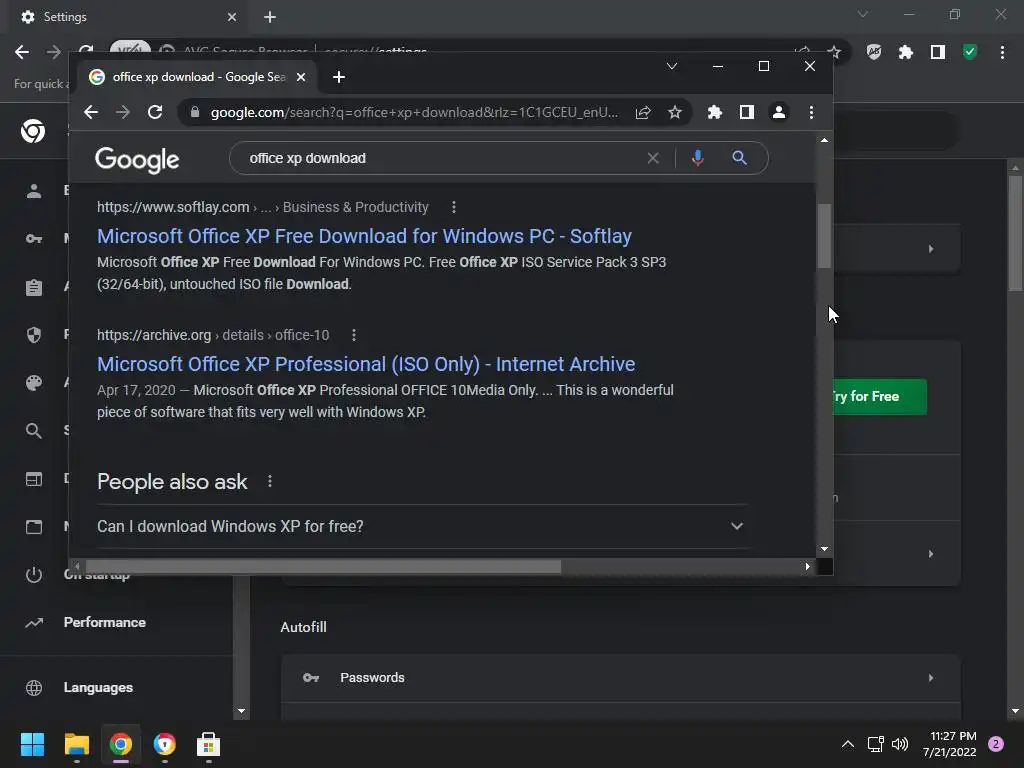
Task: Click the power icon in Settings sidebar
Action: 34,575
